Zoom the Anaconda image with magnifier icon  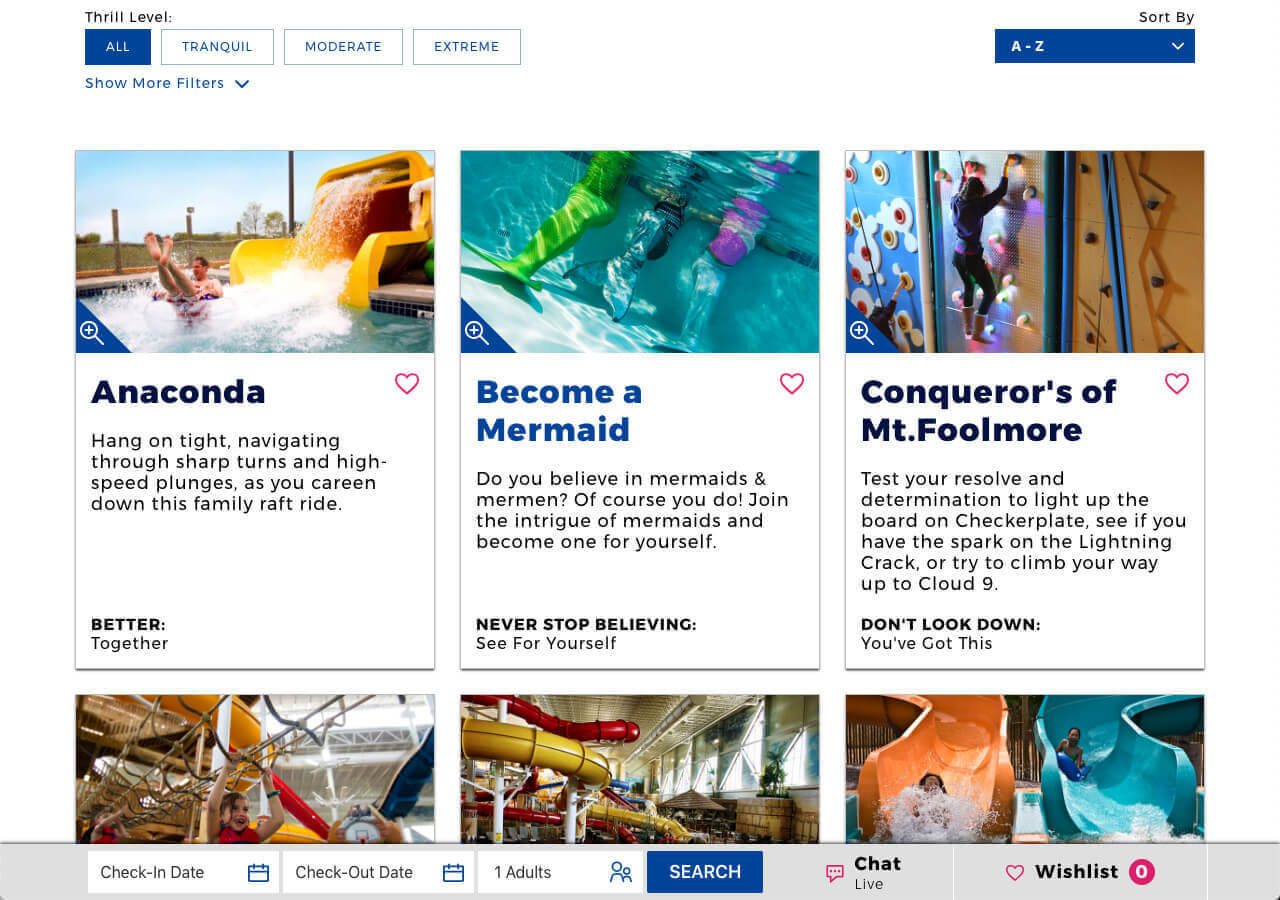click(x=92, y=333)
